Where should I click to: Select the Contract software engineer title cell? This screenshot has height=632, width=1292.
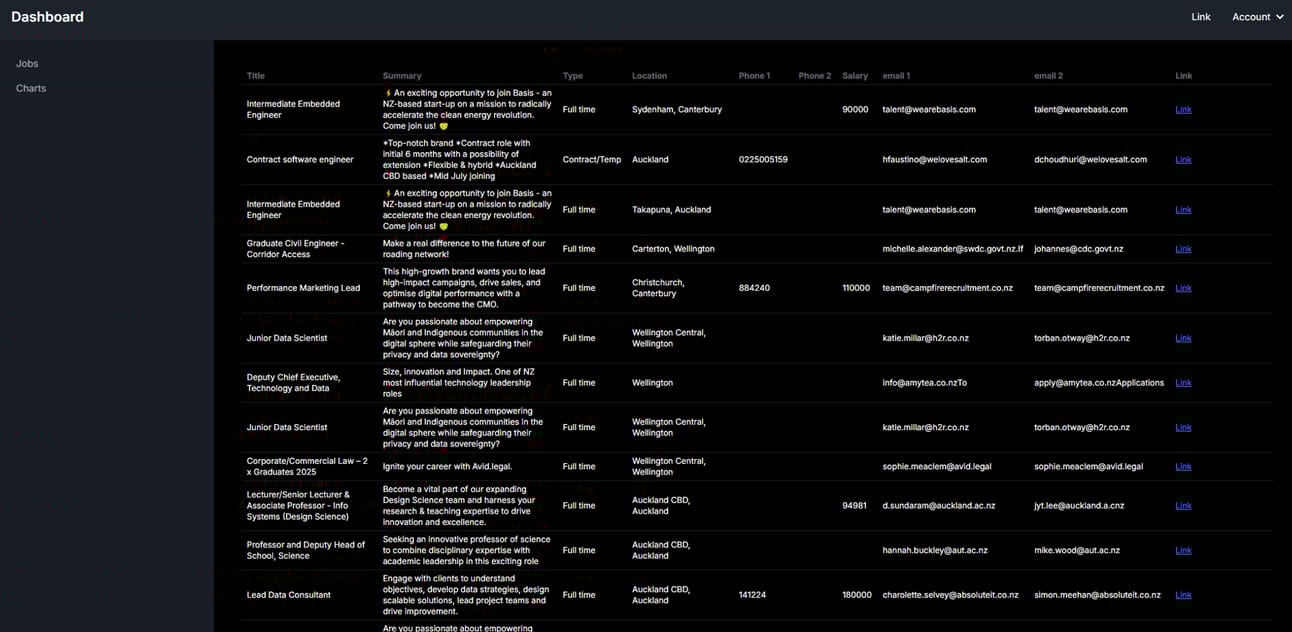(x=300, y=160)
